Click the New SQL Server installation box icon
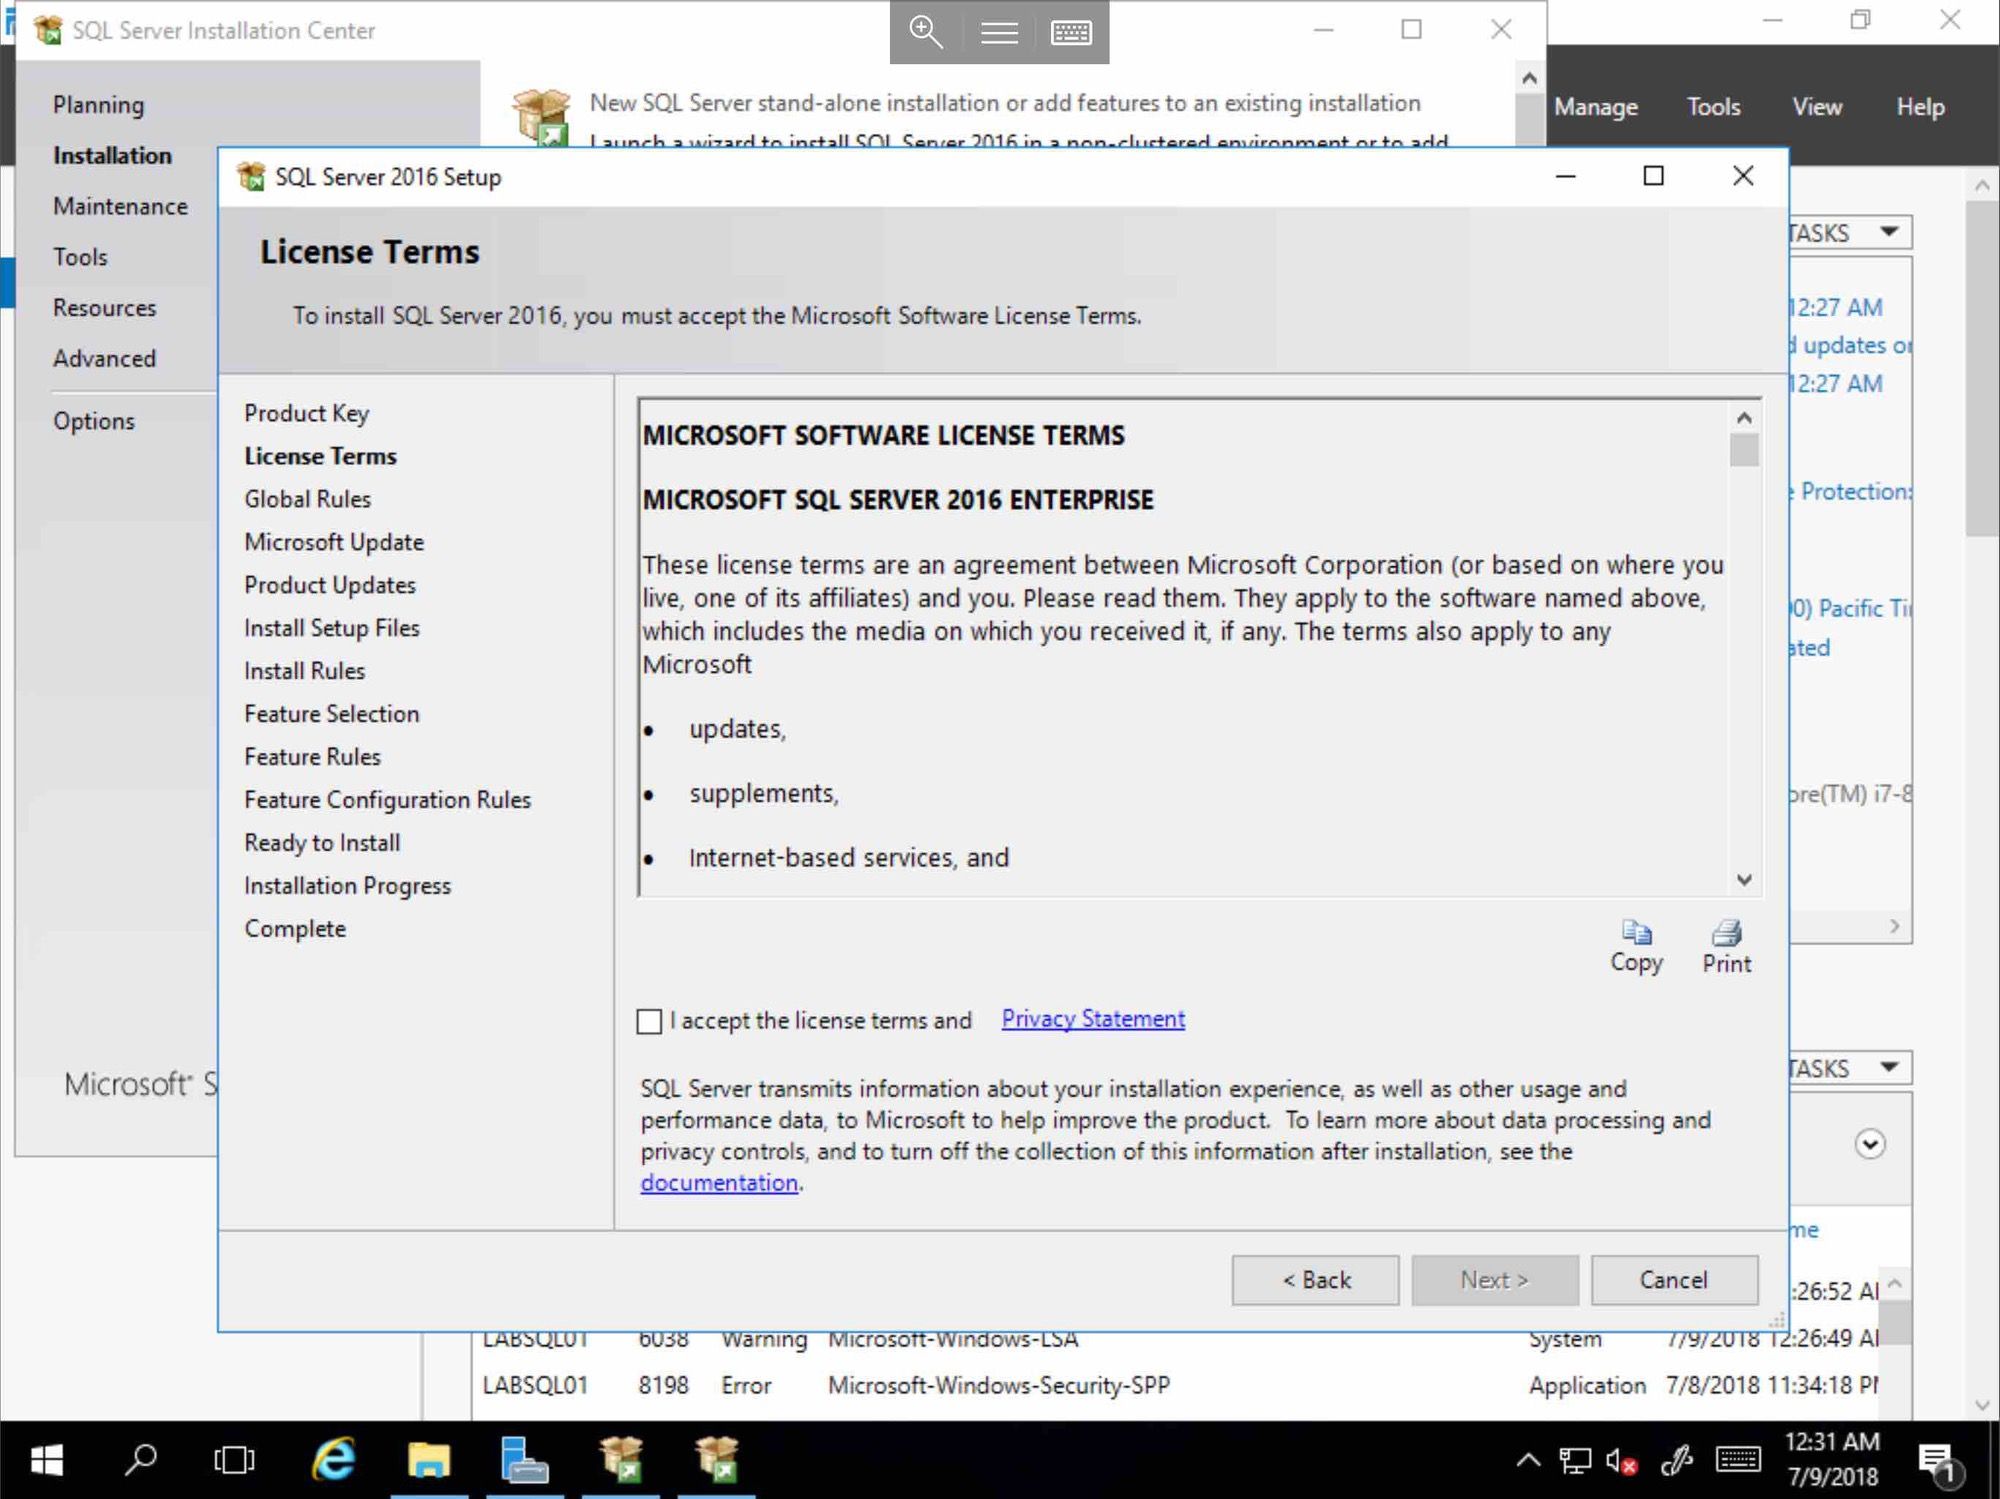 click(541, 116)
